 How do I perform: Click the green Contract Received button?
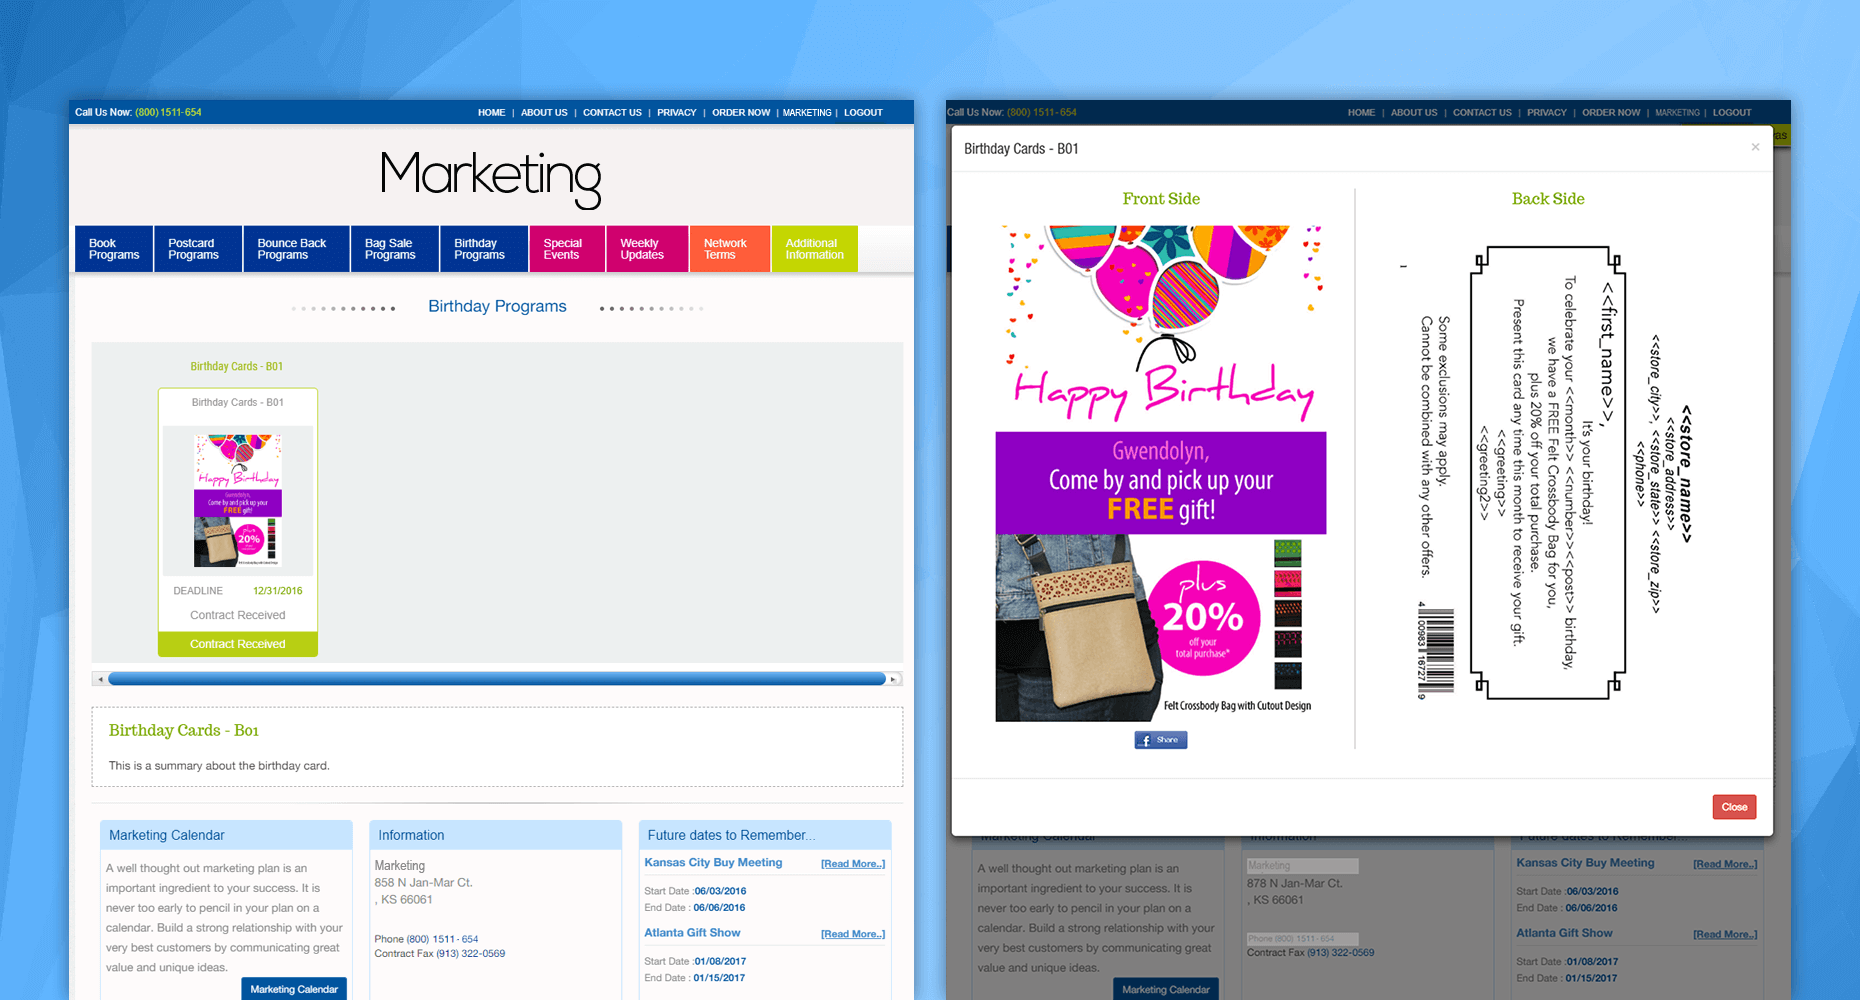[x=238, y=644]
